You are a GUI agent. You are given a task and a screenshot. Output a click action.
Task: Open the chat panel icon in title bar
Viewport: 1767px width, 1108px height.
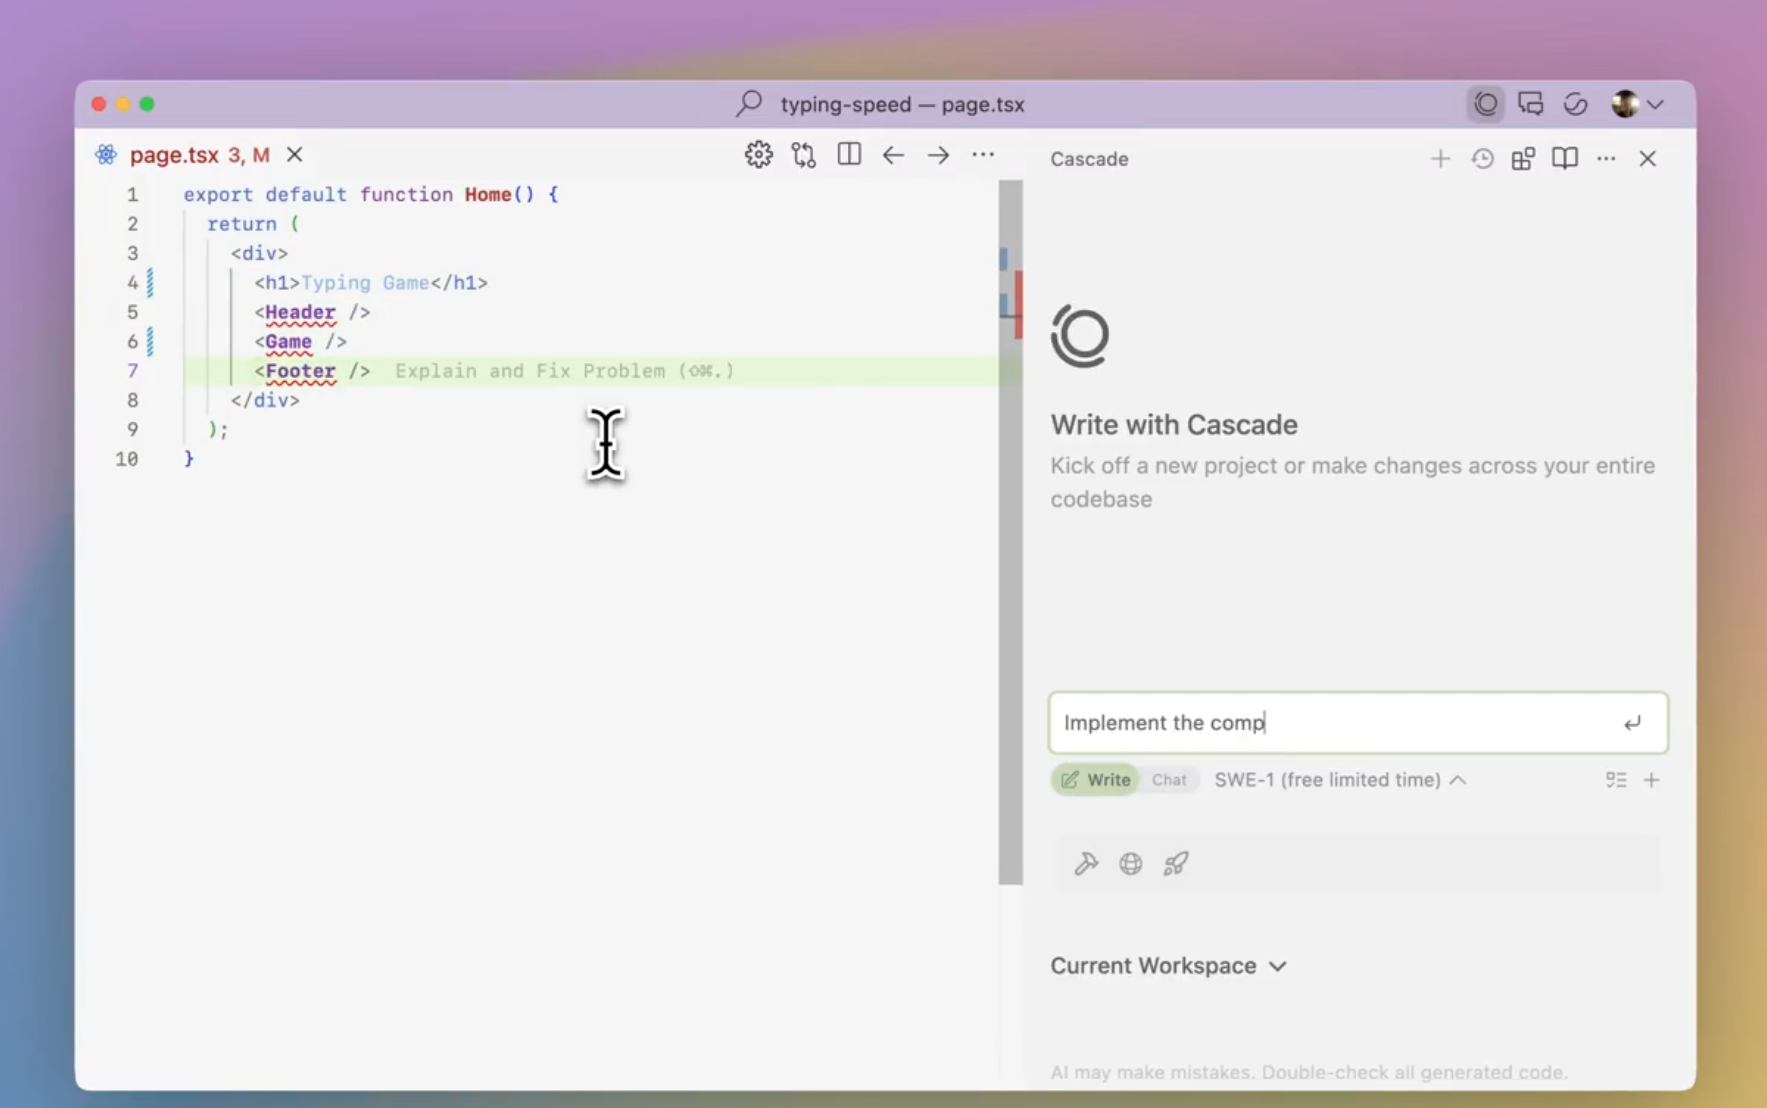[x=1530, y=104]
